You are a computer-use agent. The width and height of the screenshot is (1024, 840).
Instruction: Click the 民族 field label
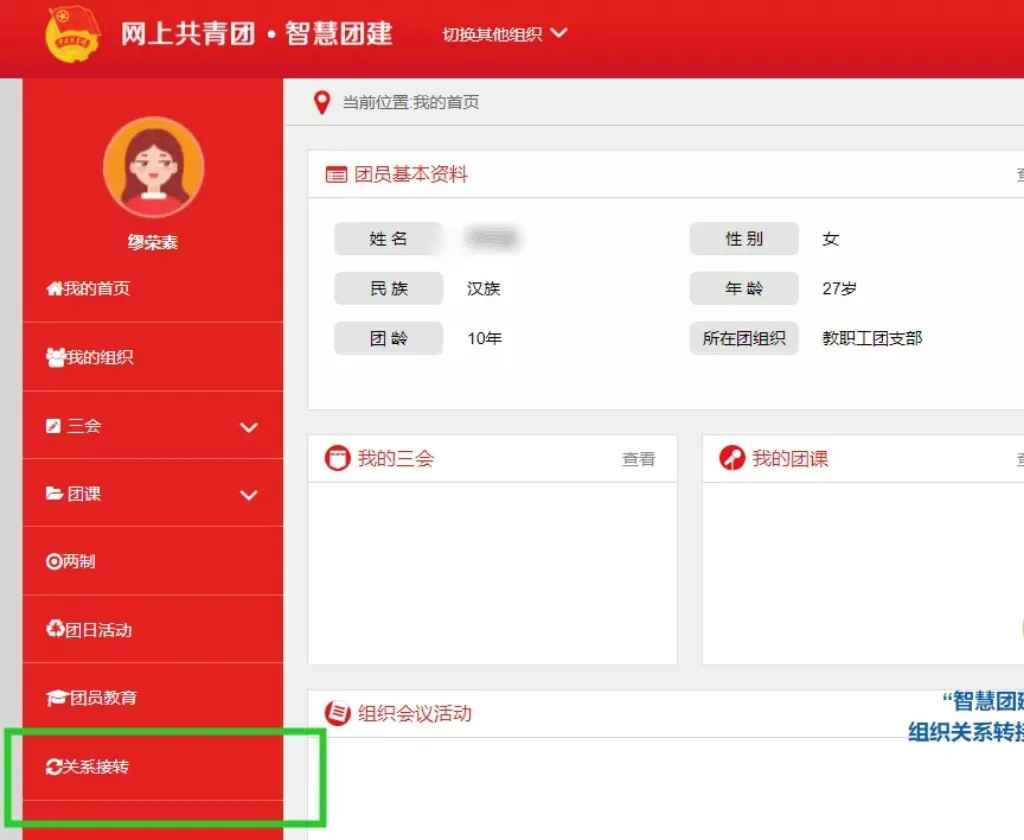point(389,288)
